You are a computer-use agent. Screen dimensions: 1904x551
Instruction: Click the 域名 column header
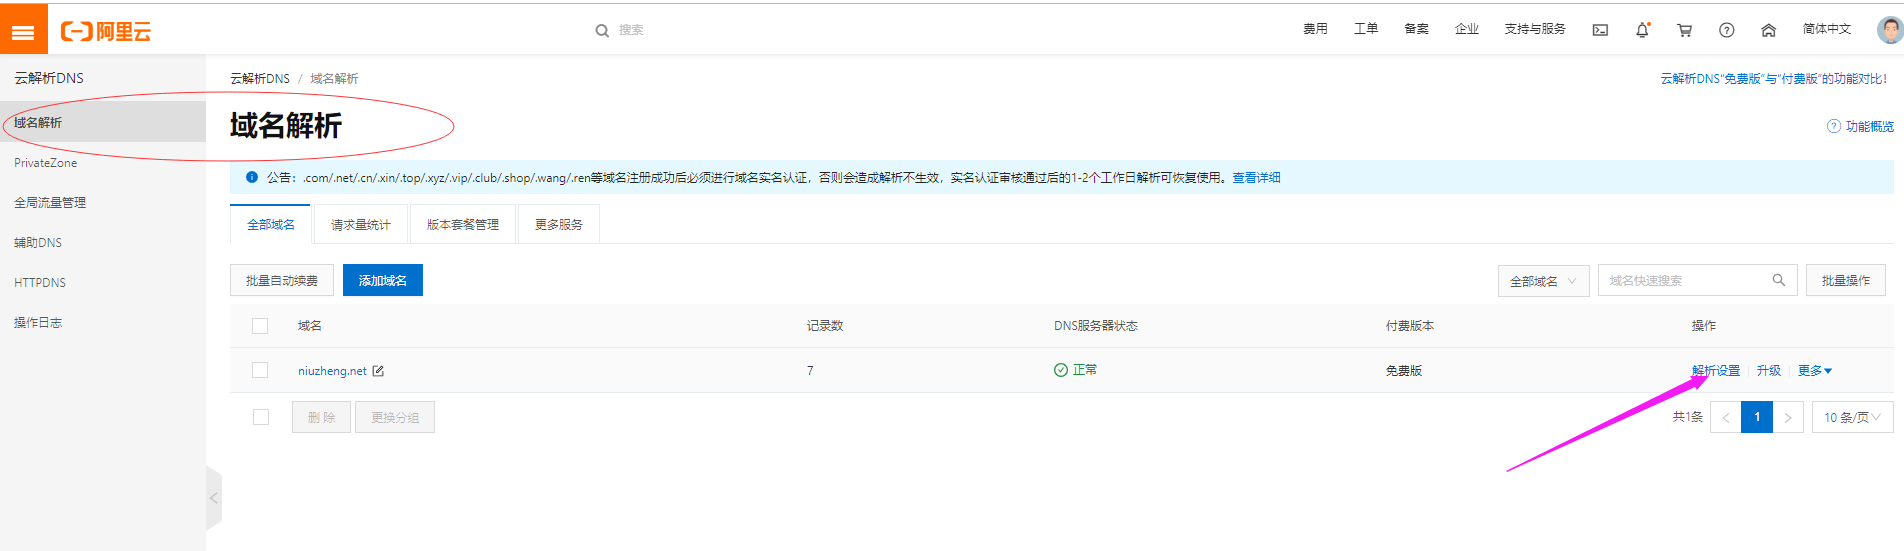tap(310, 326)
